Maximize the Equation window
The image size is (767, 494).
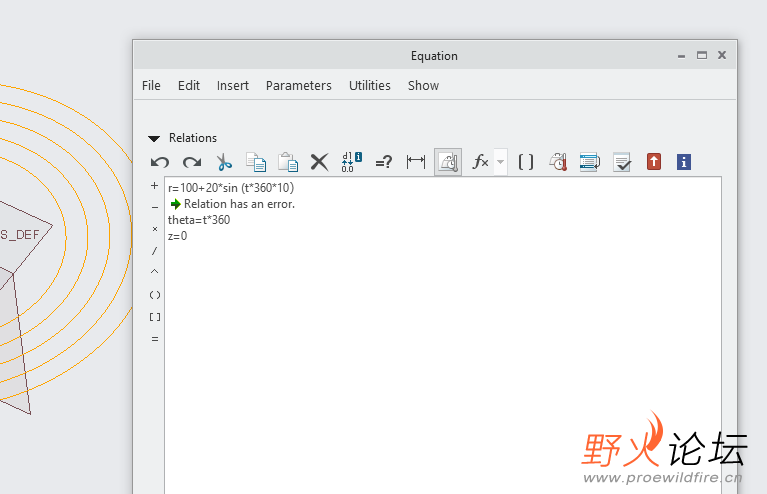(702, 55)
